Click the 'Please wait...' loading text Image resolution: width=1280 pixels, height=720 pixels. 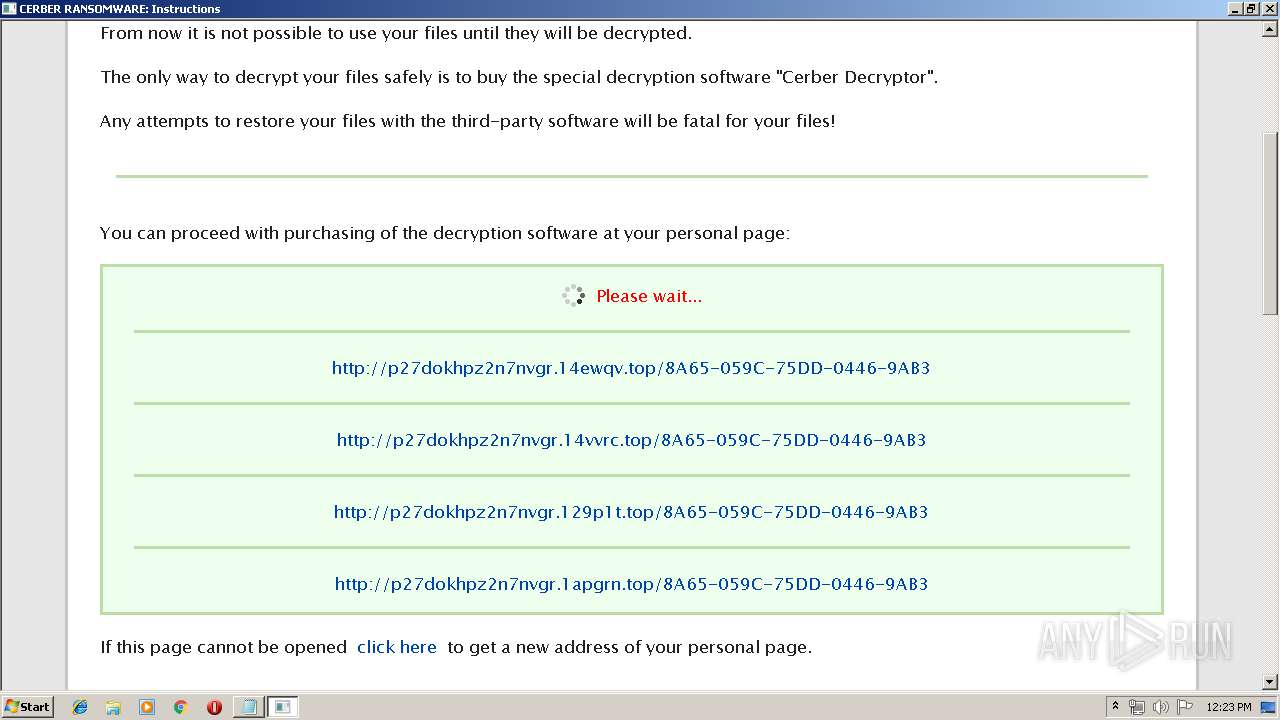click(649, 296)
